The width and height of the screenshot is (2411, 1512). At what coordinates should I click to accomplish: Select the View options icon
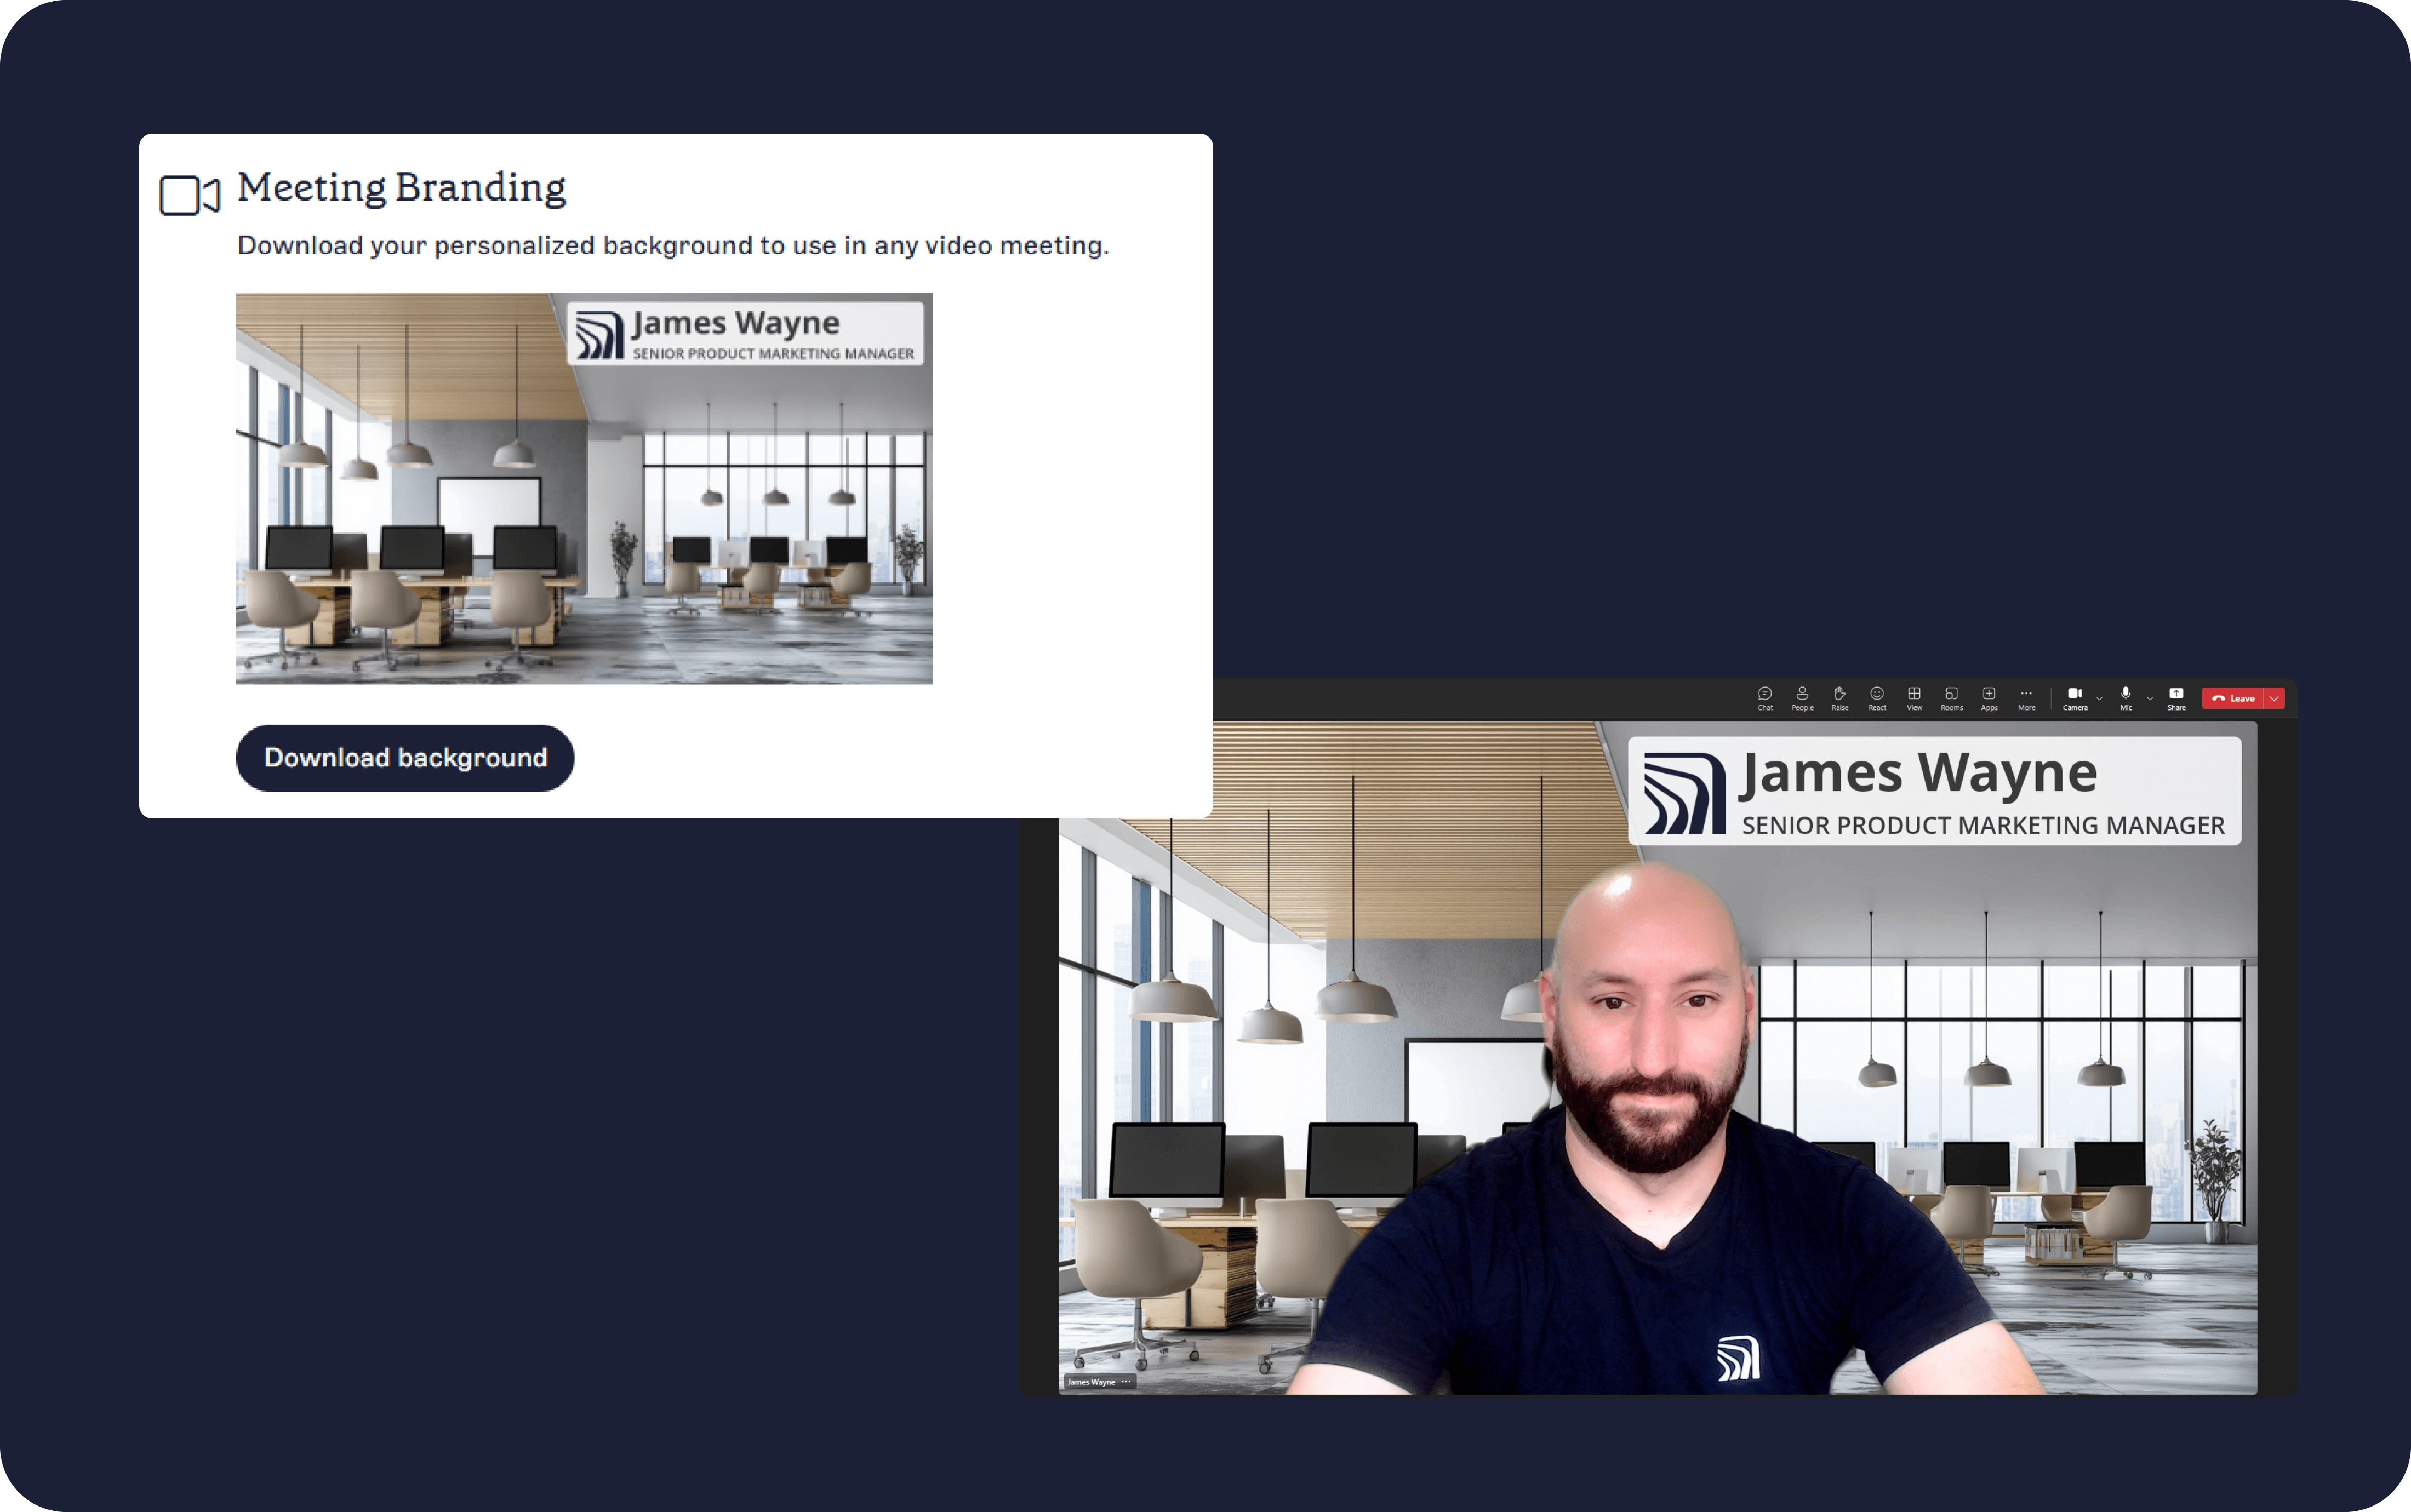[1914, 695]
